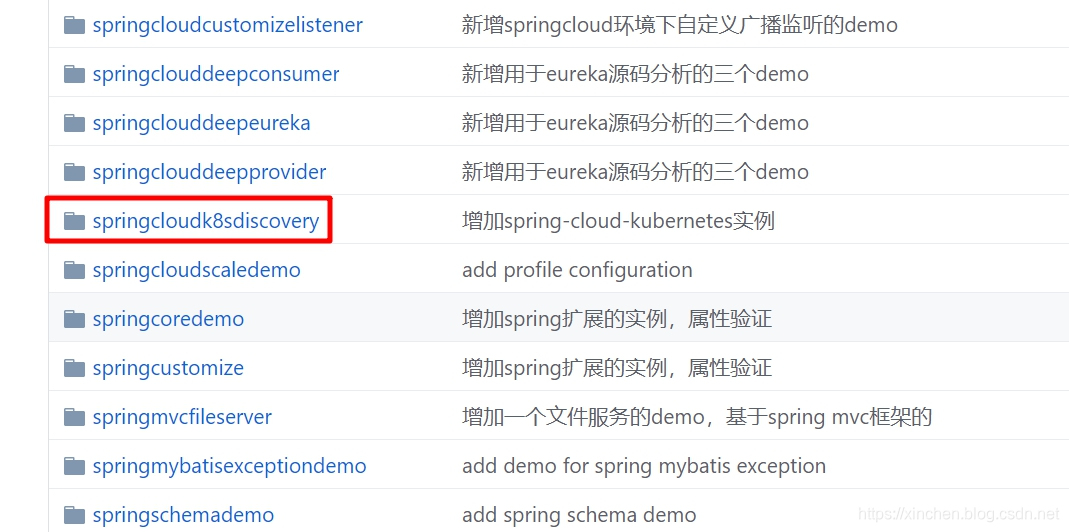Navigate into springclouddeepconsumer folder
This screenshot has width=1069, height=532.
click(x=215, y=74)
